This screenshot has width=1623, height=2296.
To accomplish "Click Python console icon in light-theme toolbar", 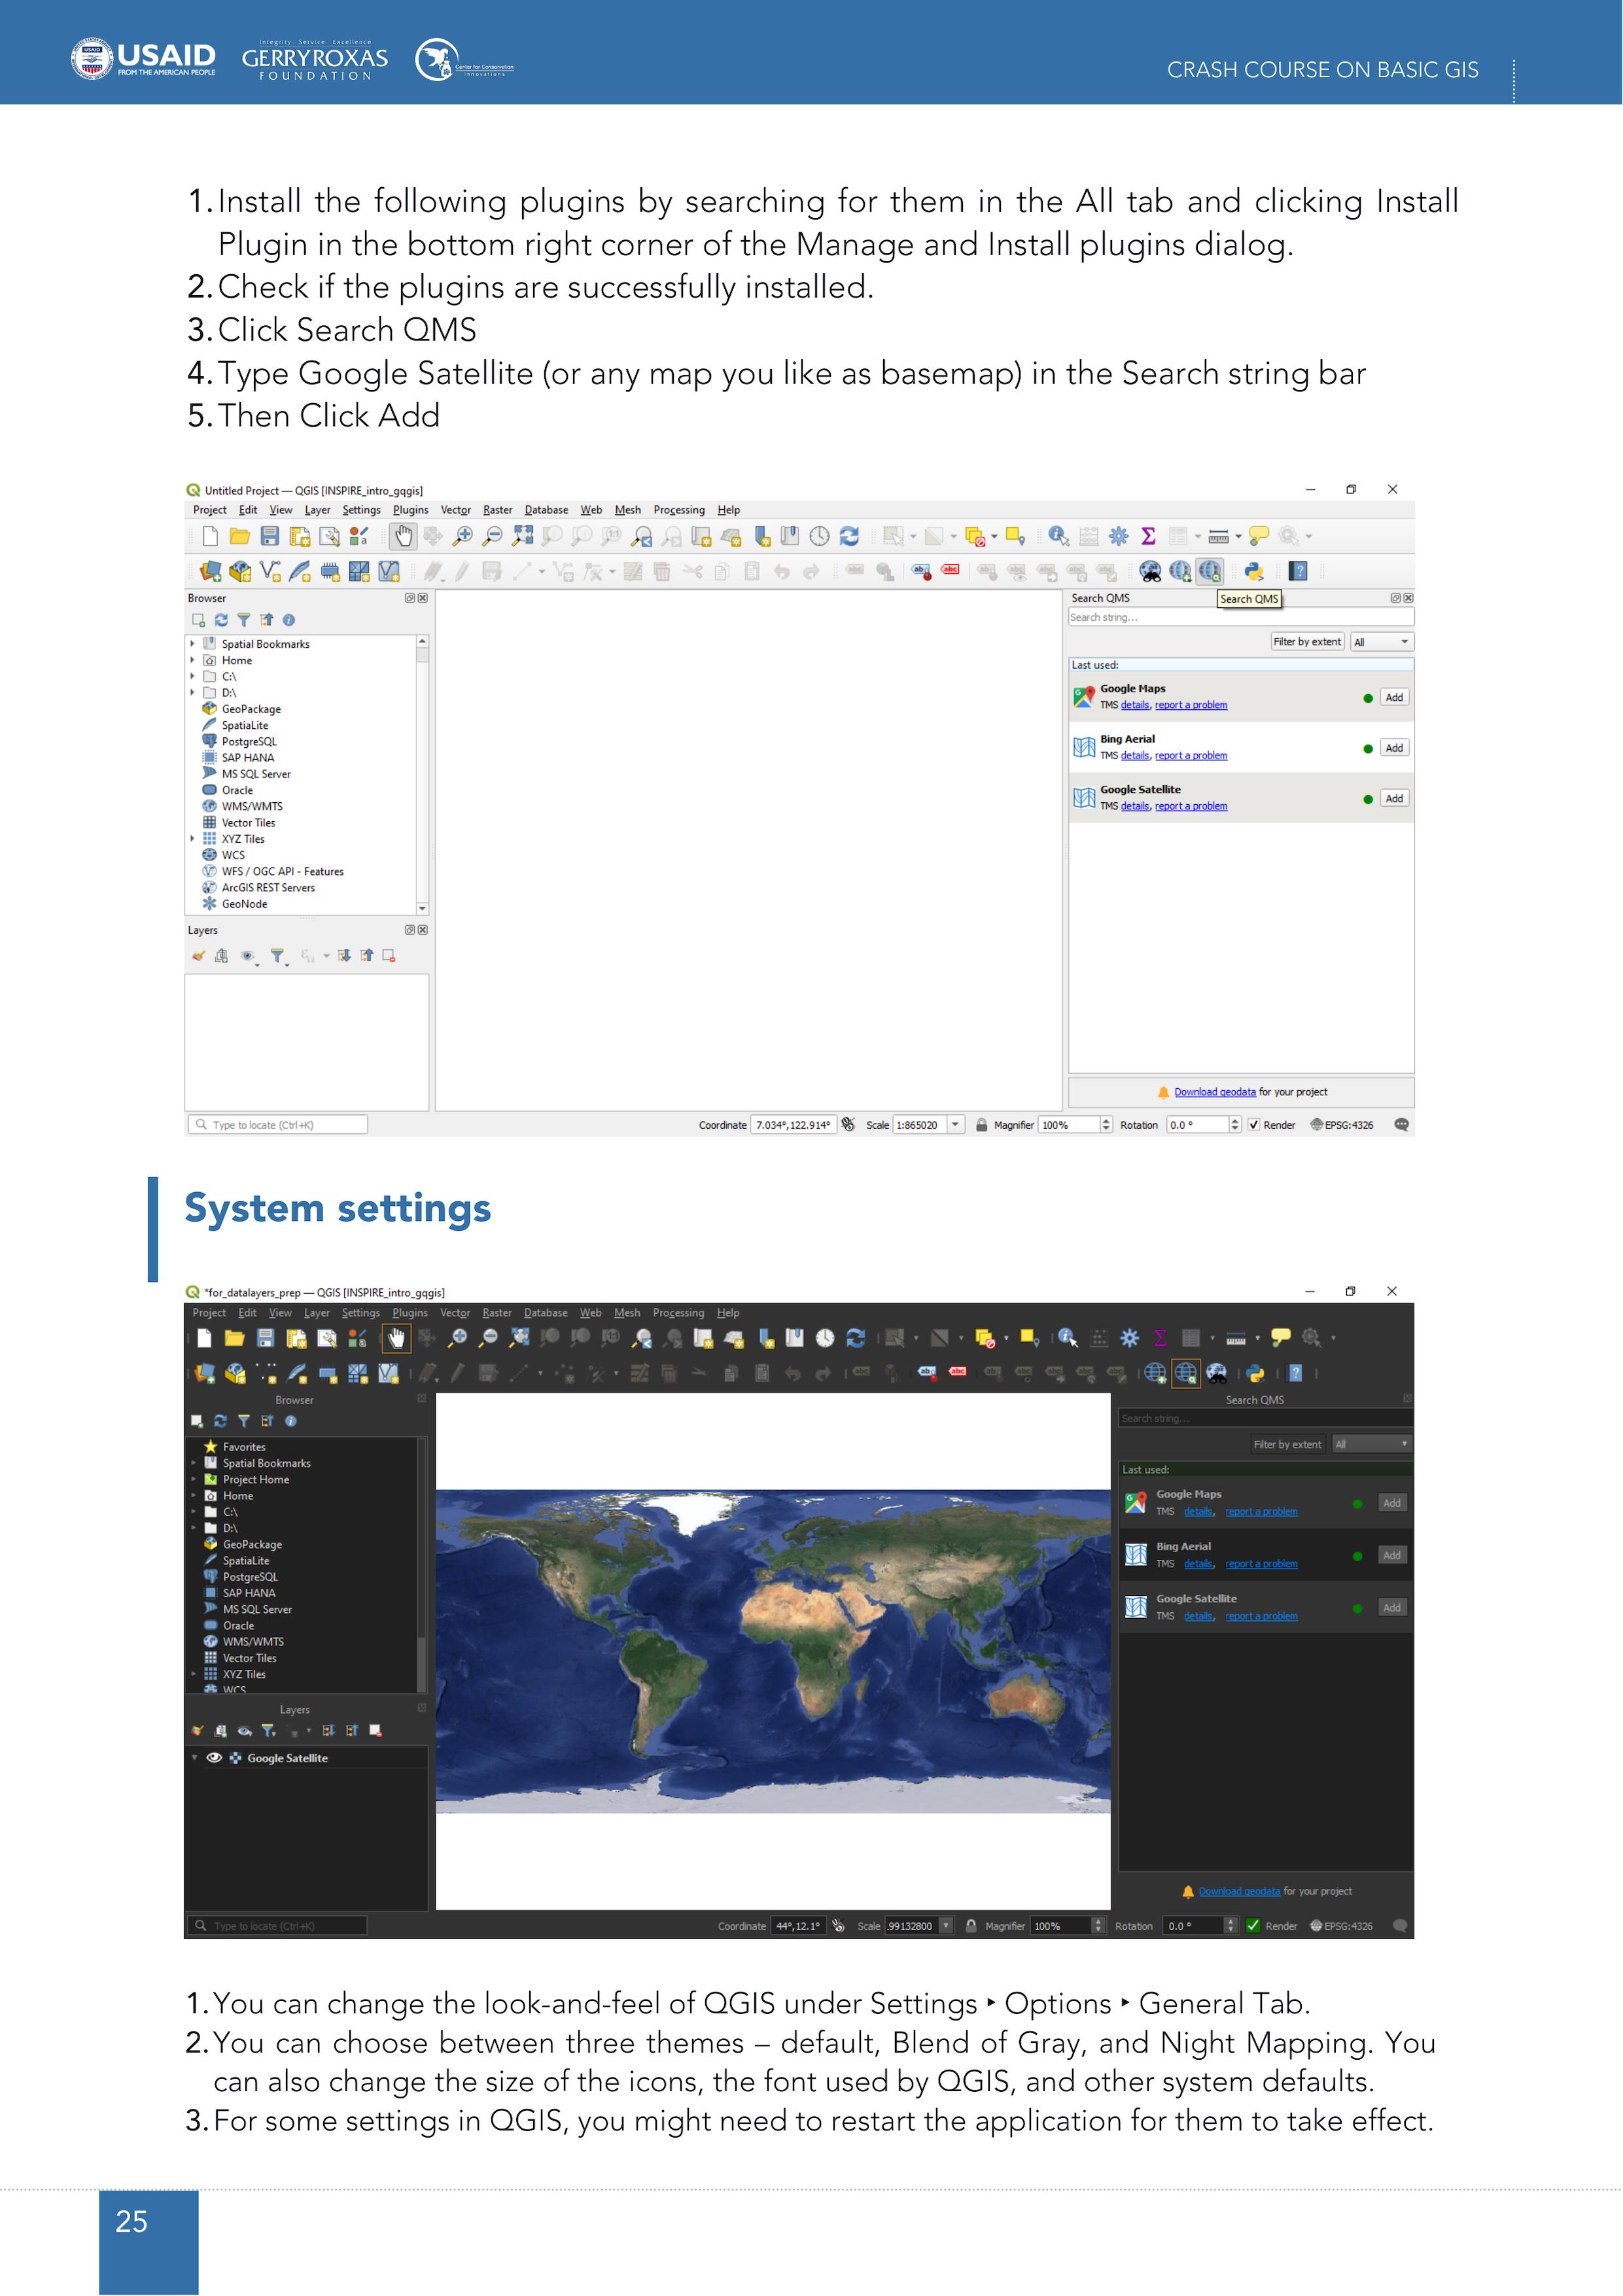I will pos(1254,571).
